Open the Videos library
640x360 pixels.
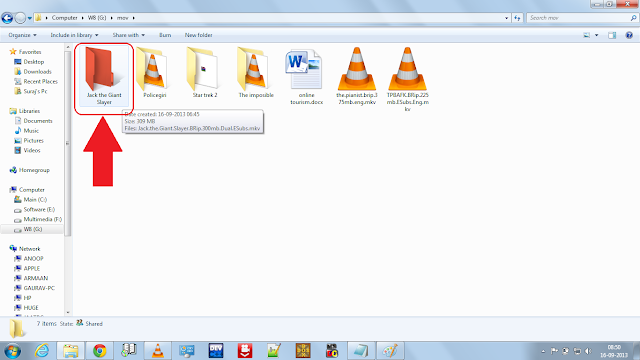click(27, 150)
